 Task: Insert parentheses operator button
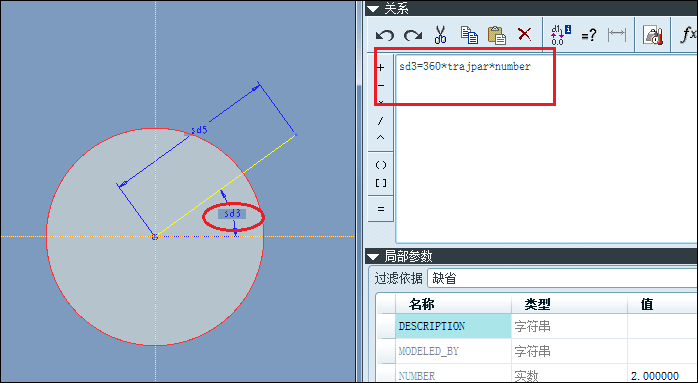click(381, 165)
